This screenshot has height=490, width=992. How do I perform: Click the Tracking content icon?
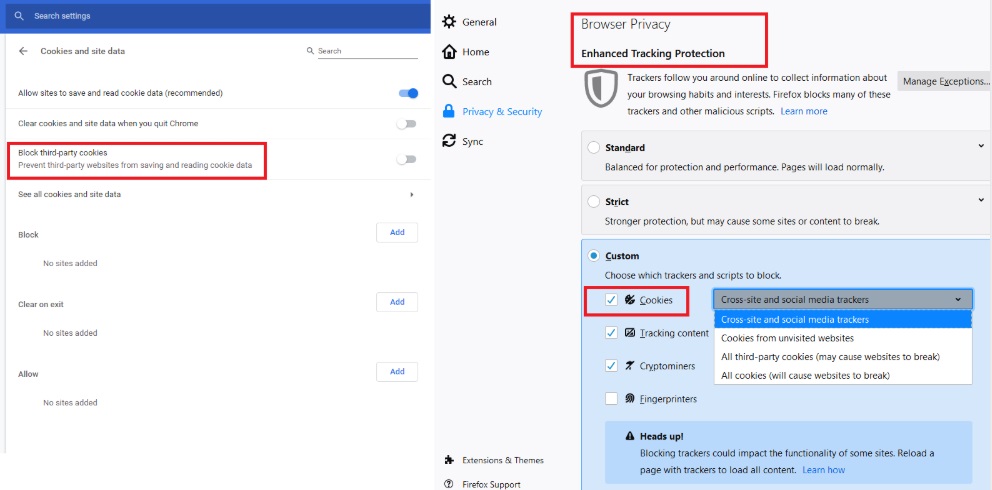coord(630,333)
